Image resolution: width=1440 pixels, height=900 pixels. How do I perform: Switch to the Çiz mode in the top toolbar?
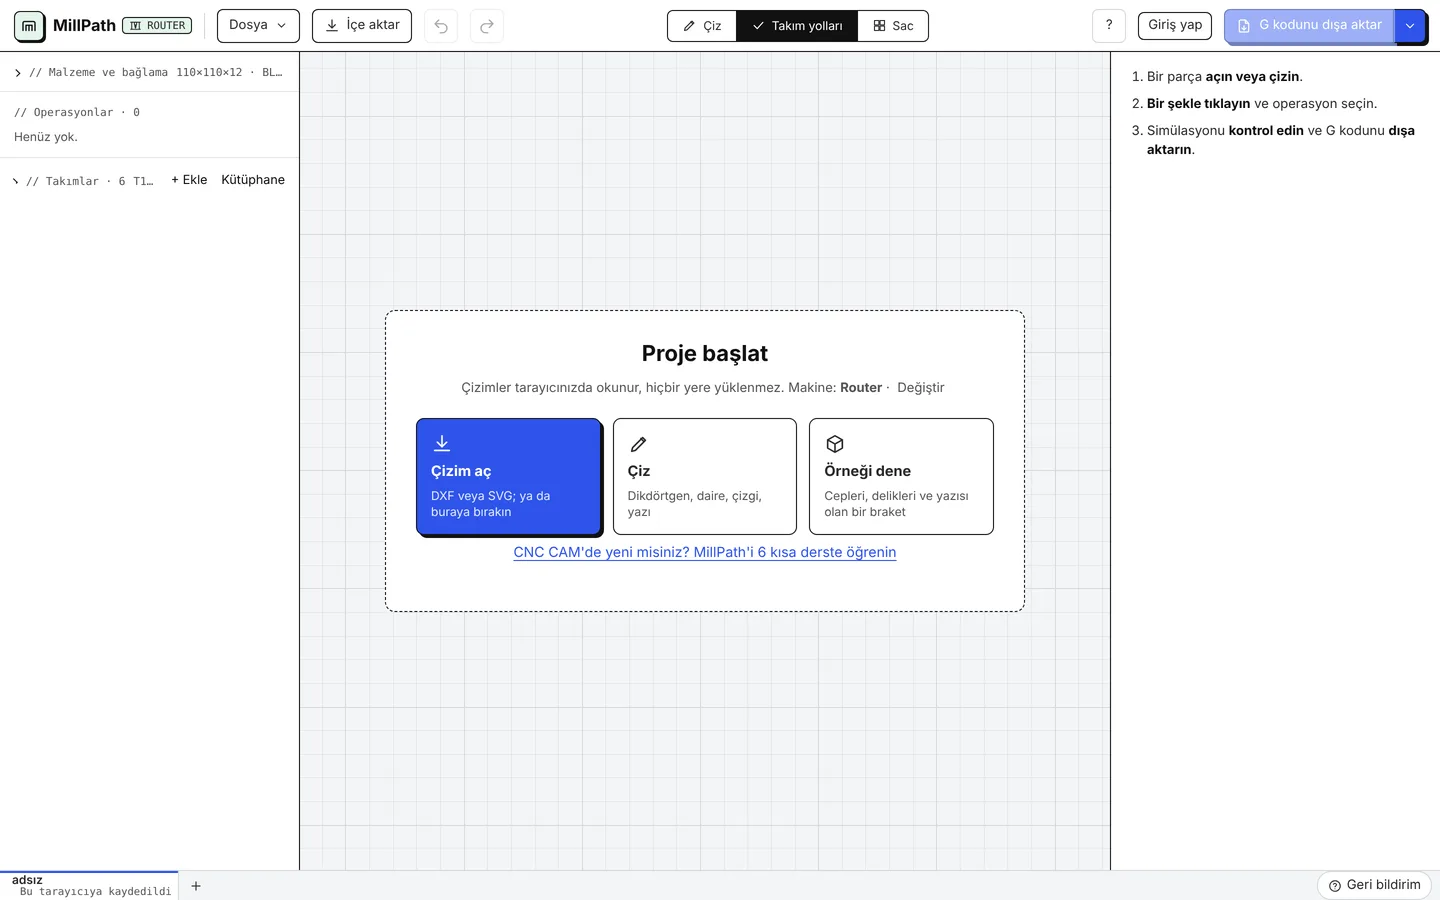coord(702,26)
